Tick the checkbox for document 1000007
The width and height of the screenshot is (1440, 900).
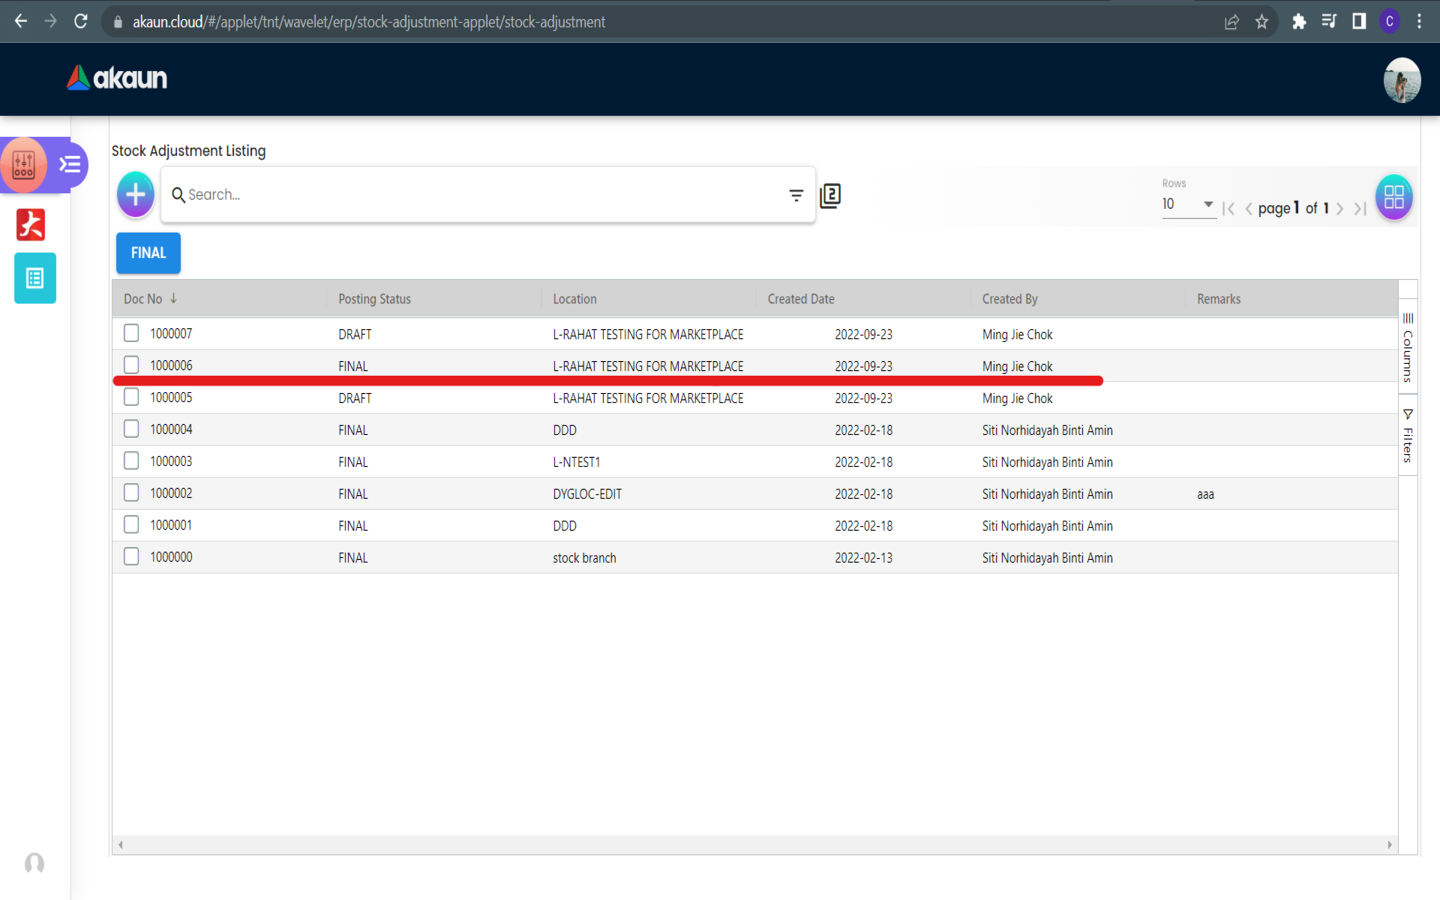131,333
